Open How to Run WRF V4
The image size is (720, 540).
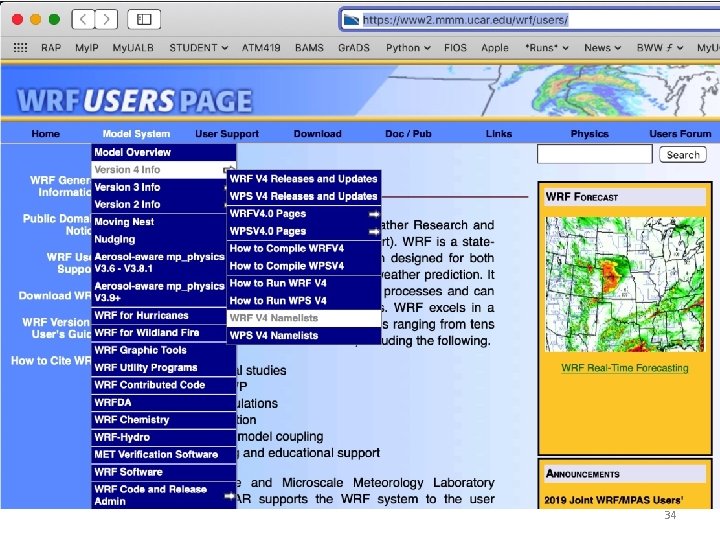pyautogui.click(x=304, y=283)
